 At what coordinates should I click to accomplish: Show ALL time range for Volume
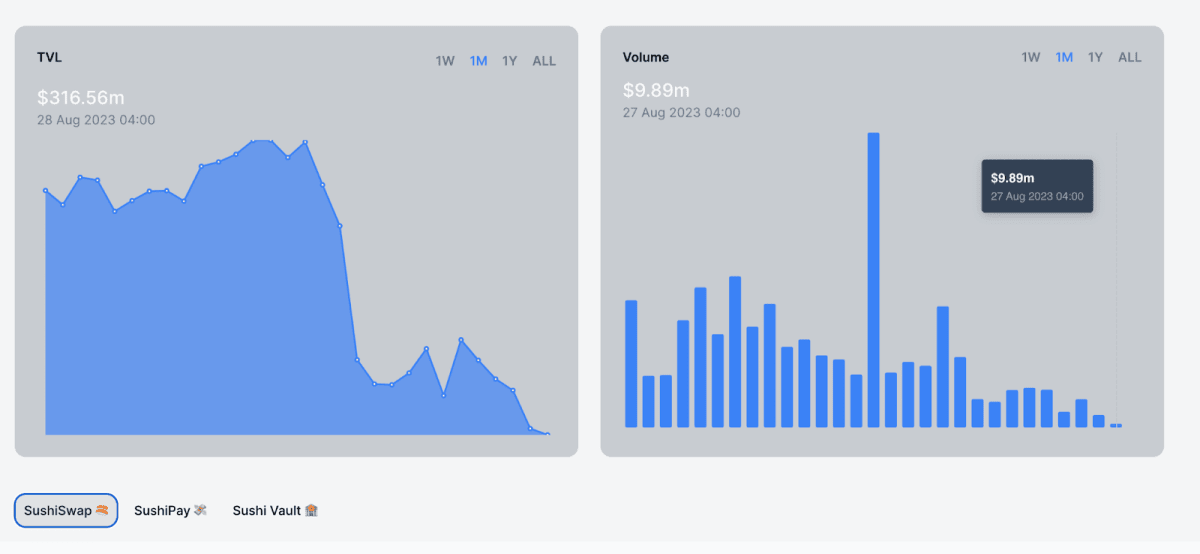(1130, 57)
